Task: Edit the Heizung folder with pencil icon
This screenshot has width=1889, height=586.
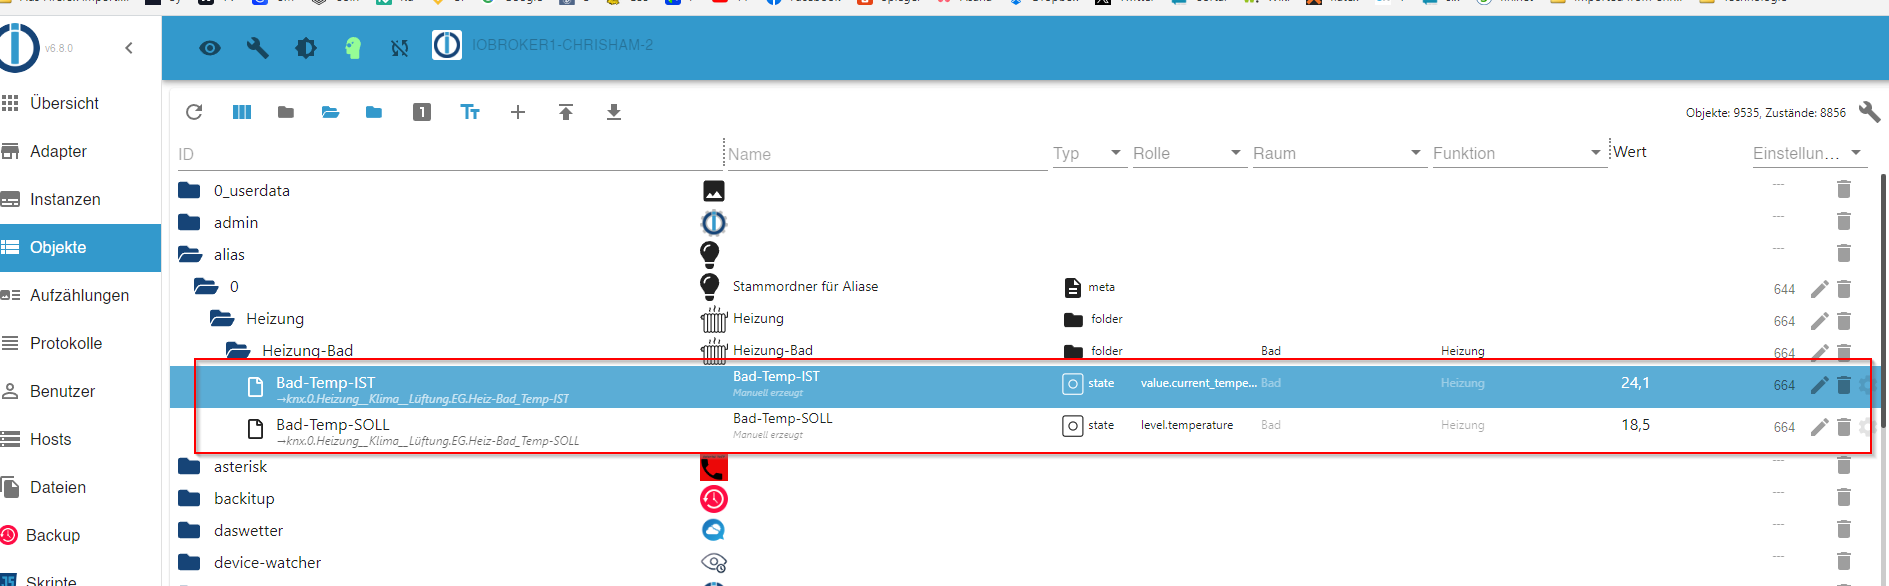Action: point(1820,321)
